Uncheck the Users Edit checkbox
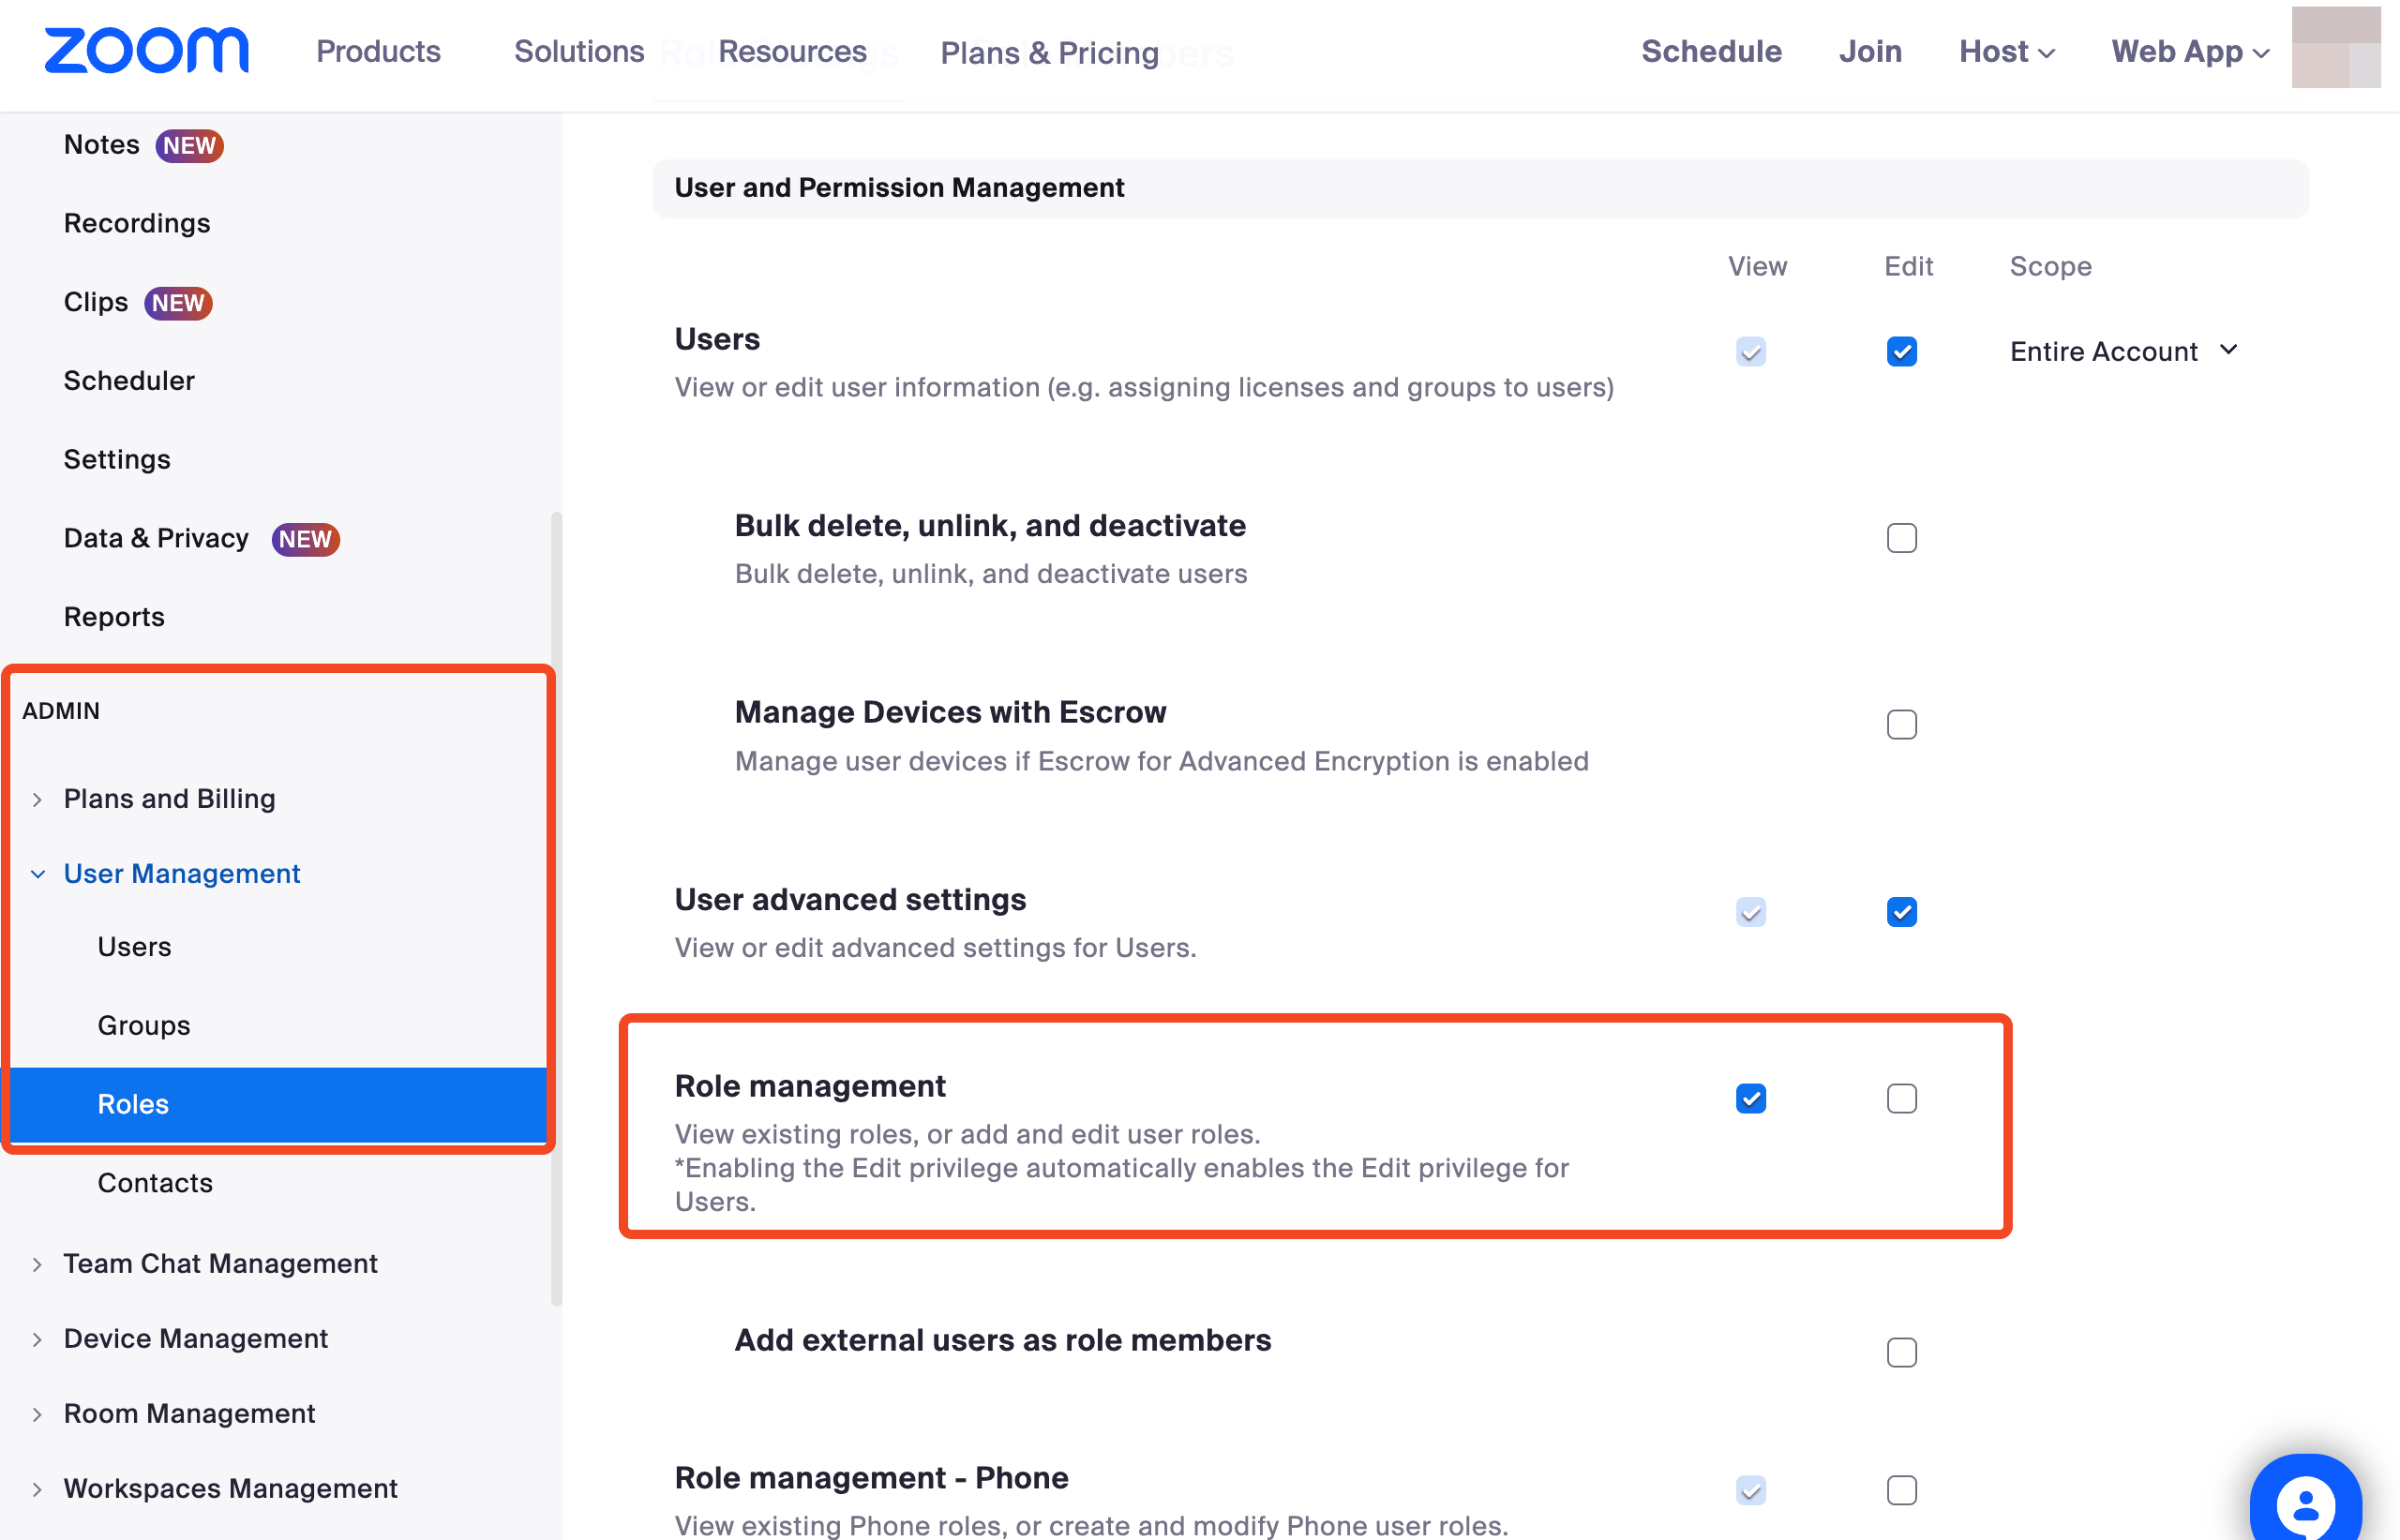The width and height of the screenshot is (2400, 1540). pos(1902,352)
